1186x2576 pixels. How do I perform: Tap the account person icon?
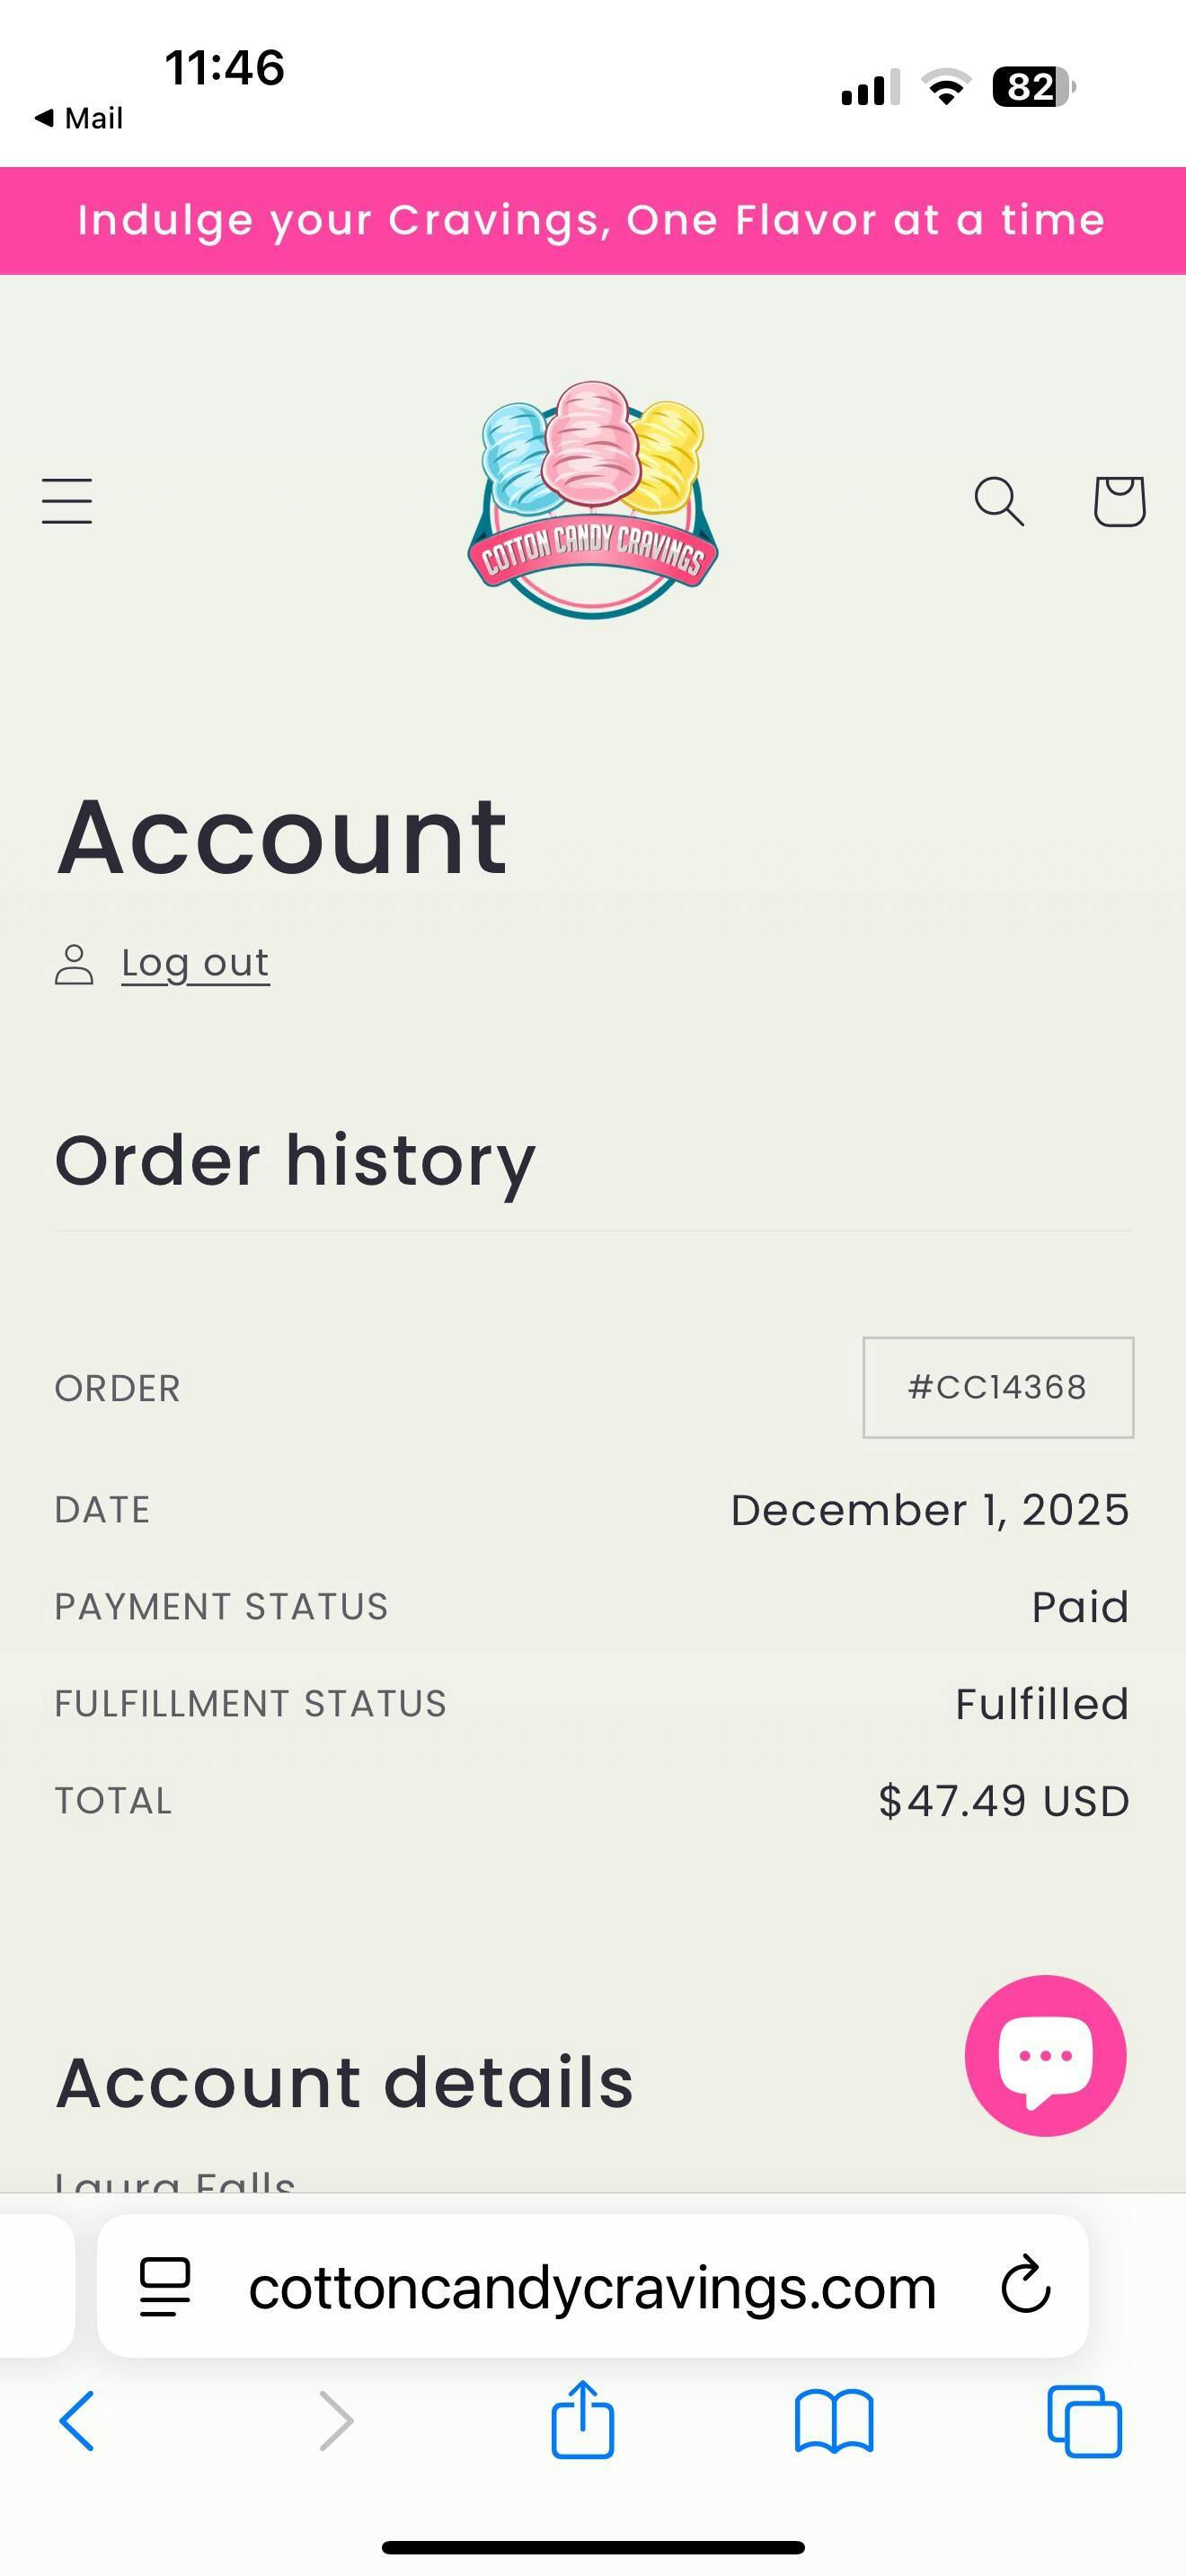(74, 964)
